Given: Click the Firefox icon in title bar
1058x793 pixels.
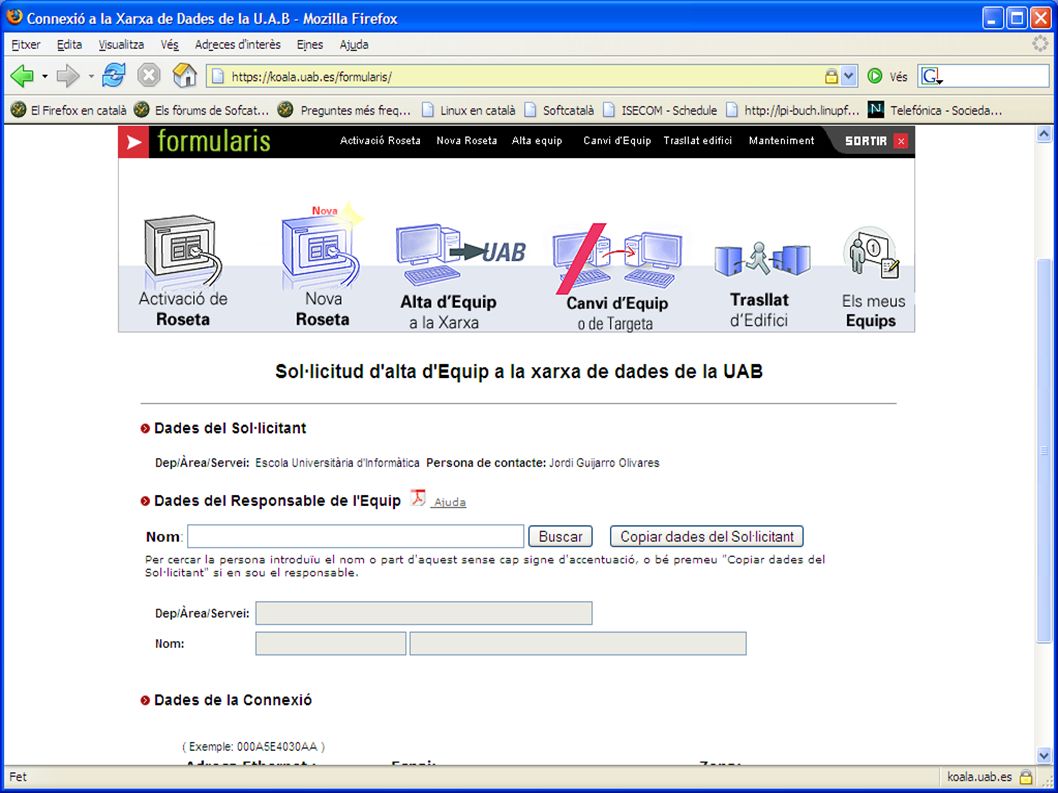Looking at the screenshot, I should 14,17.
